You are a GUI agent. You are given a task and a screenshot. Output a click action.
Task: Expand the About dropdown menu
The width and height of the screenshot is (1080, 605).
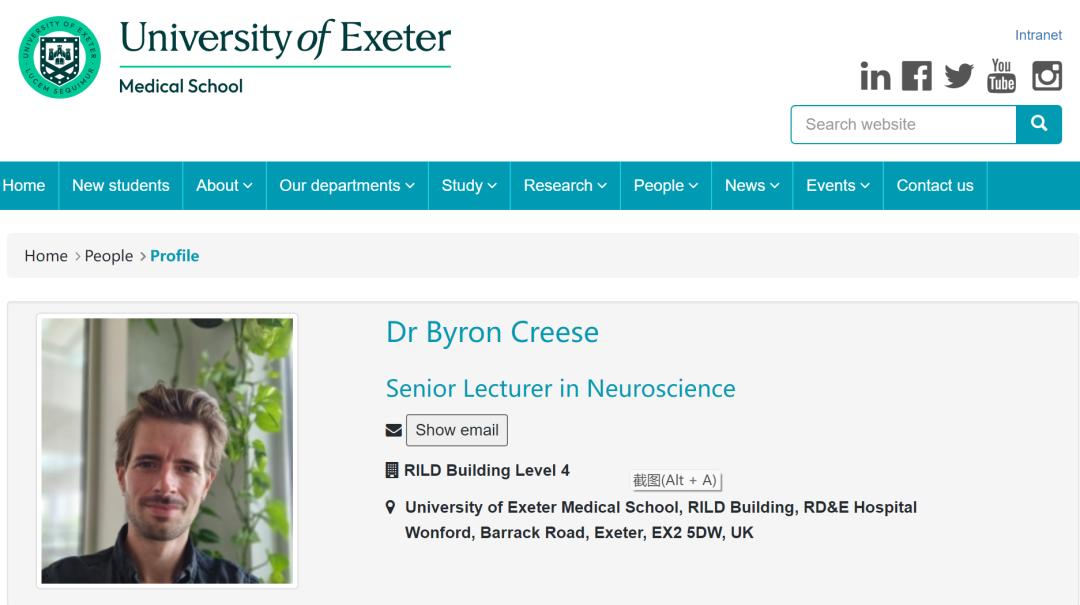point(224,186)
